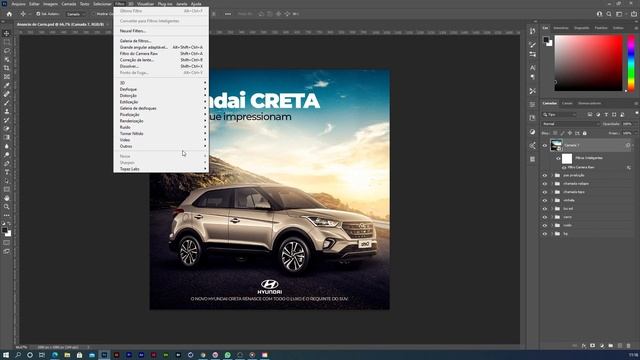
Task: Select the Pen tool
Action: [7, 163]
